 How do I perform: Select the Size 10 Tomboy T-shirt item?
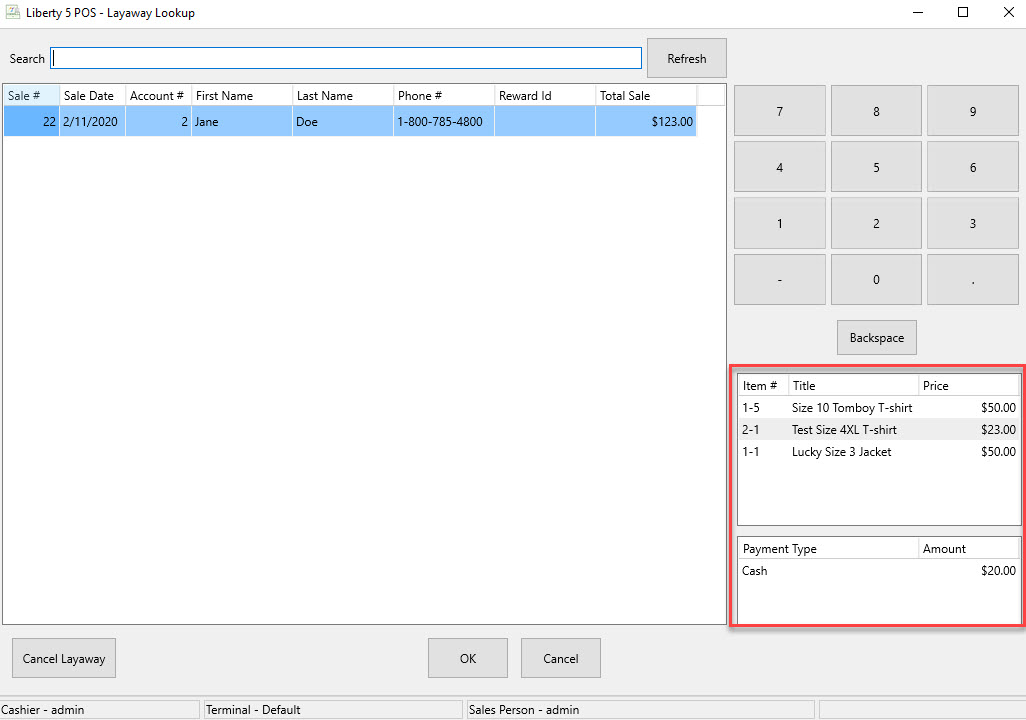pos(879,408)
